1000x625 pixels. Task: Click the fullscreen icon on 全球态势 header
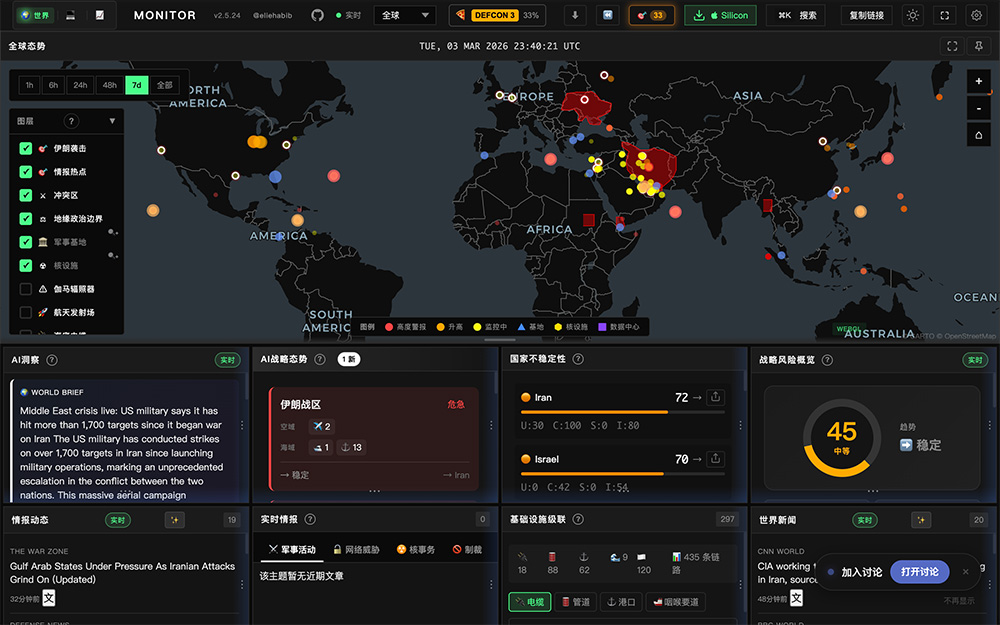tap(952, 45)
